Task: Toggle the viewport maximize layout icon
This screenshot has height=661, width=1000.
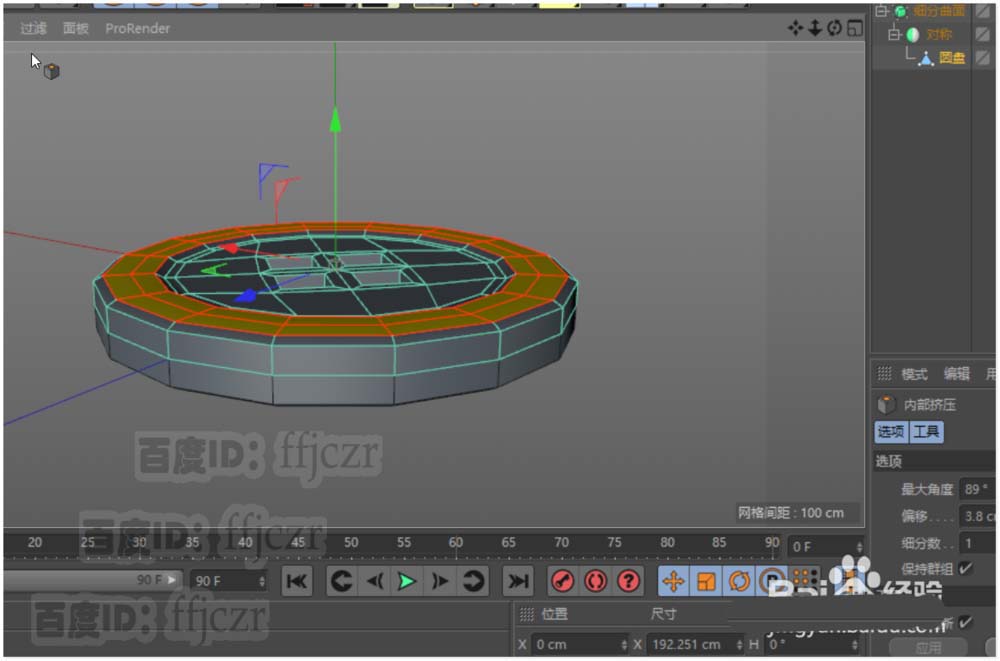Action: tap(854, 28)
